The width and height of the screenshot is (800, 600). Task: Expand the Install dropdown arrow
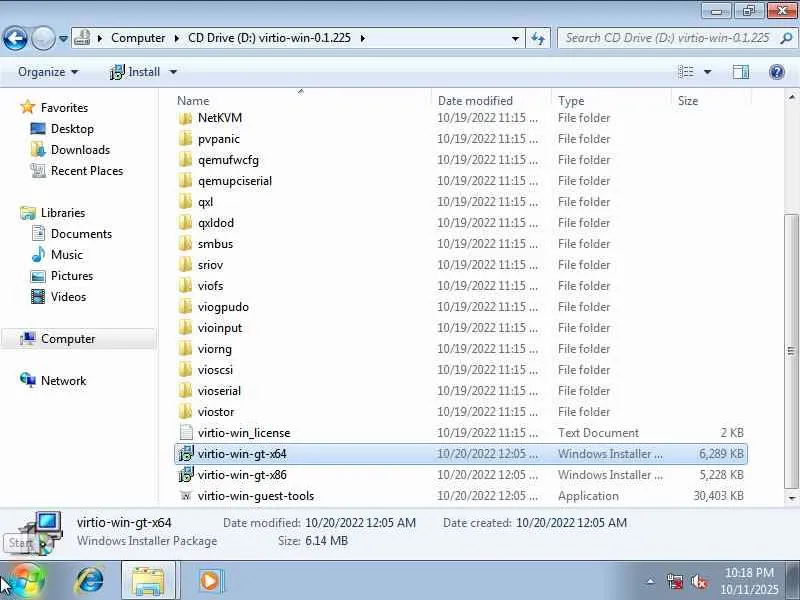coord(173,72)
